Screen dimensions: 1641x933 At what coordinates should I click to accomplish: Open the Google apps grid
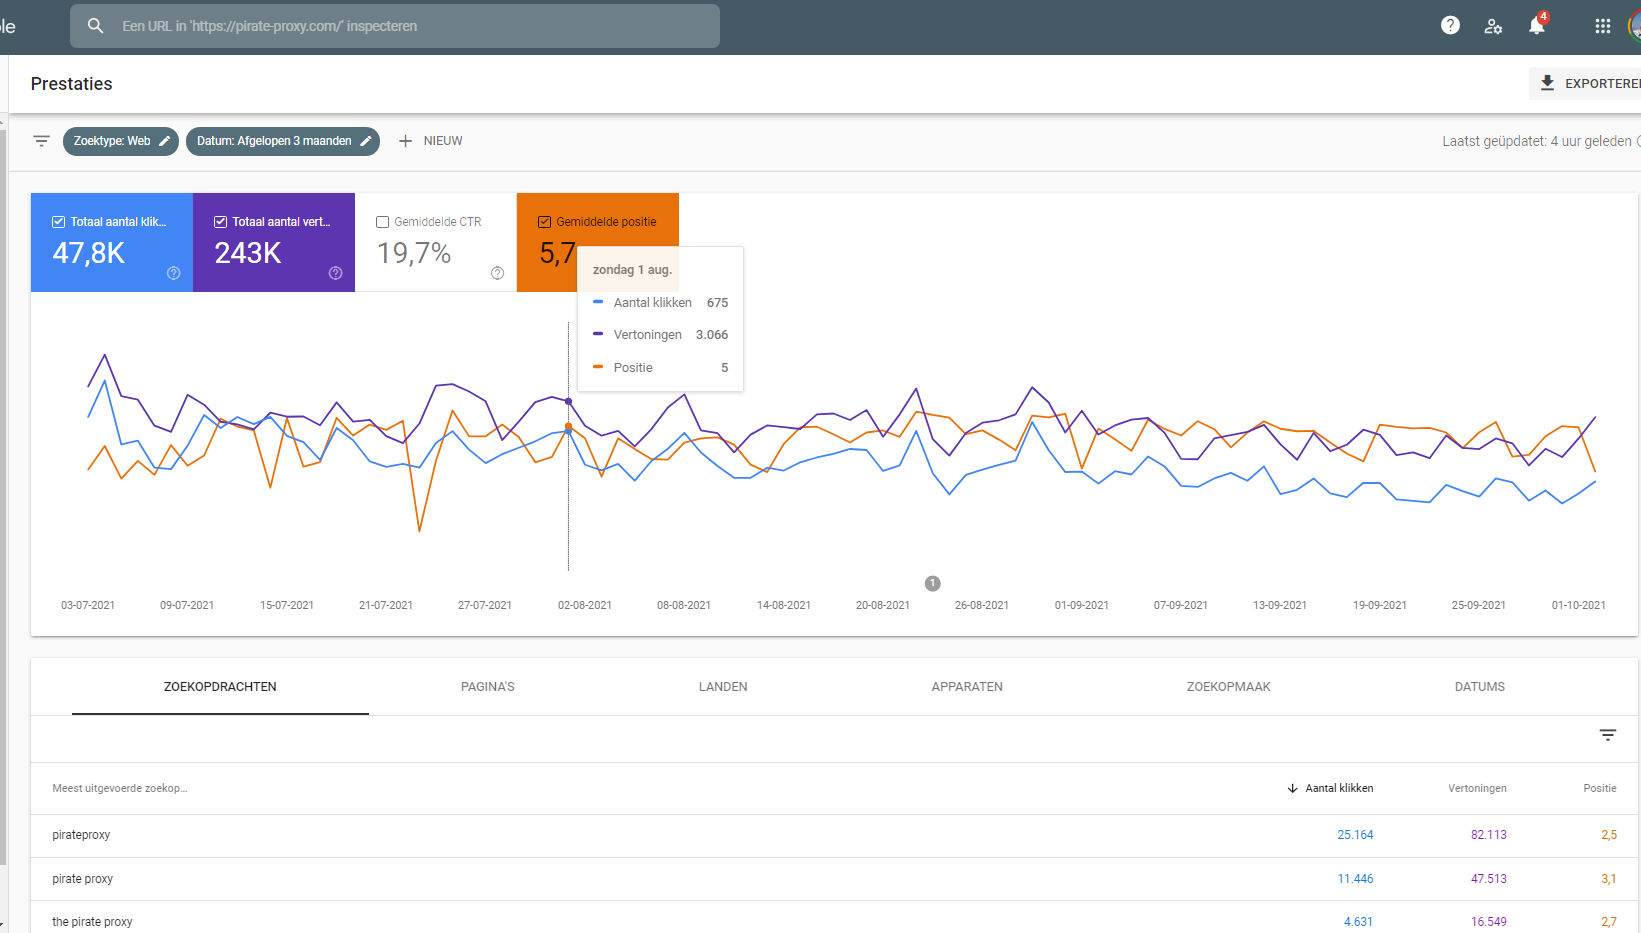coord(1603,26)
